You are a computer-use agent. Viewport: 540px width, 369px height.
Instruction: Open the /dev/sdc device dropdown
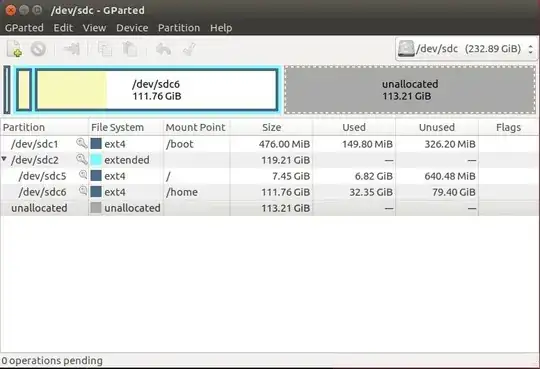pyautogui.click(x=466, y=49)
